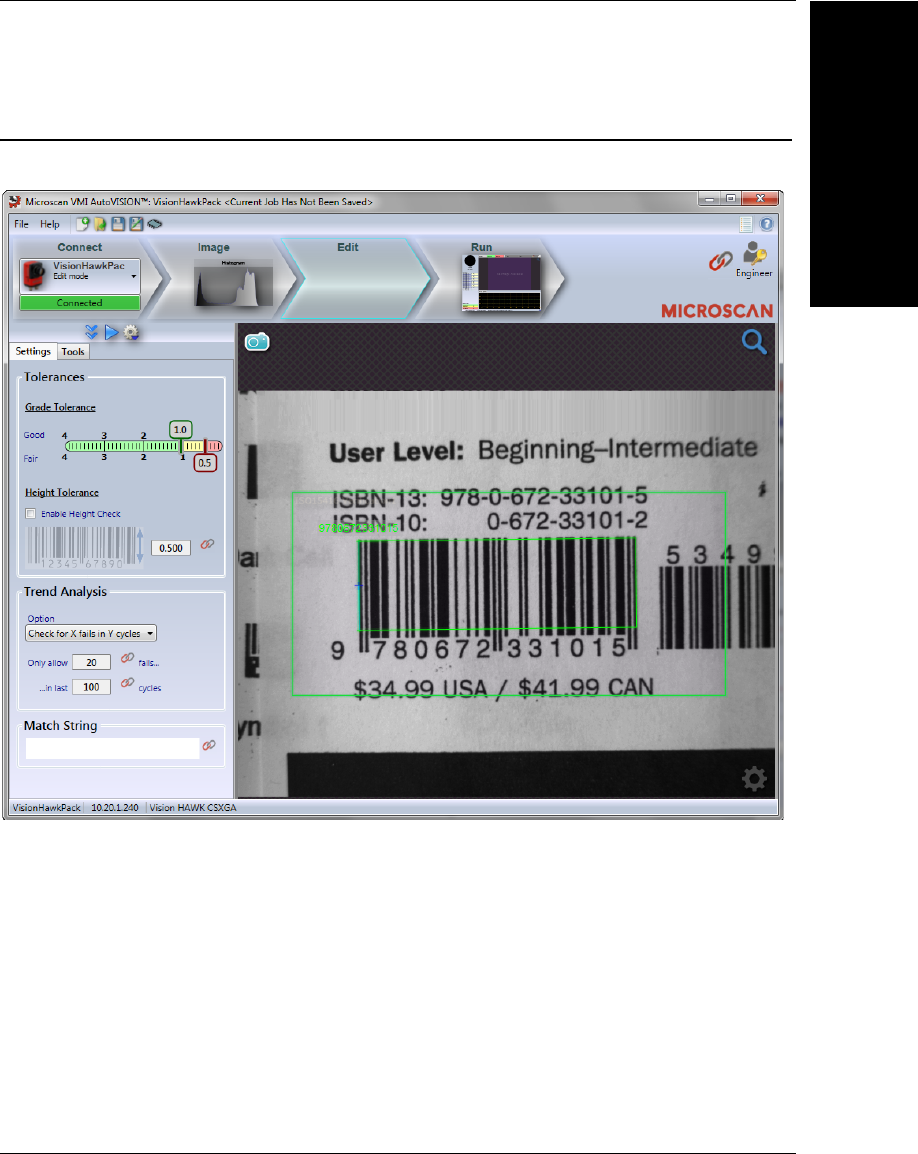Click Vision HAWK CSXGA in status bar

tap(193, 807)
